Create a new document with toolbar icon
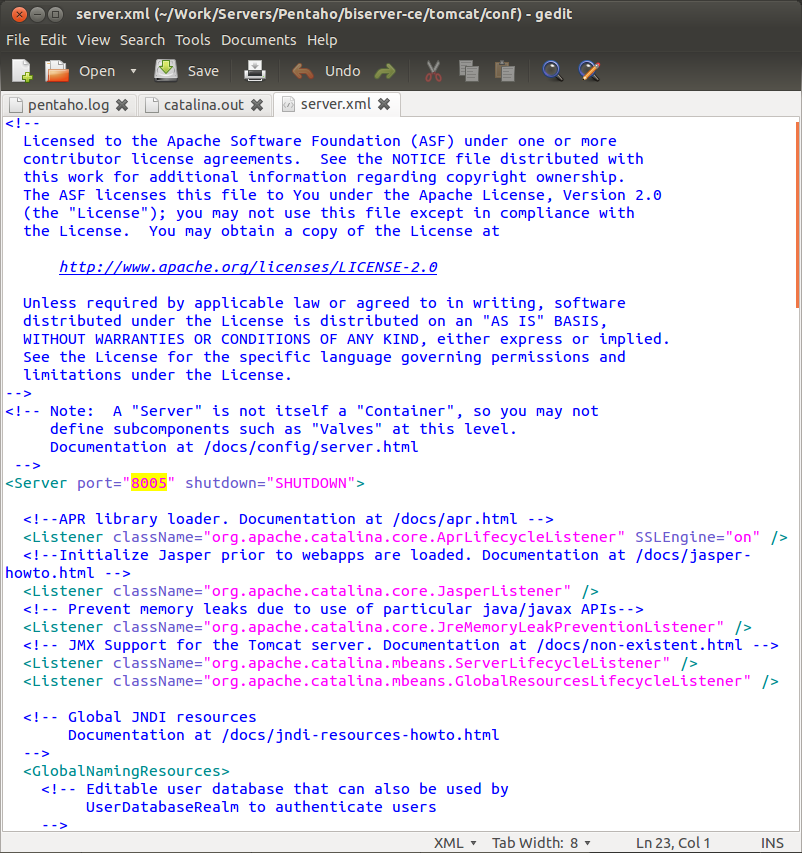 [22, 71]
